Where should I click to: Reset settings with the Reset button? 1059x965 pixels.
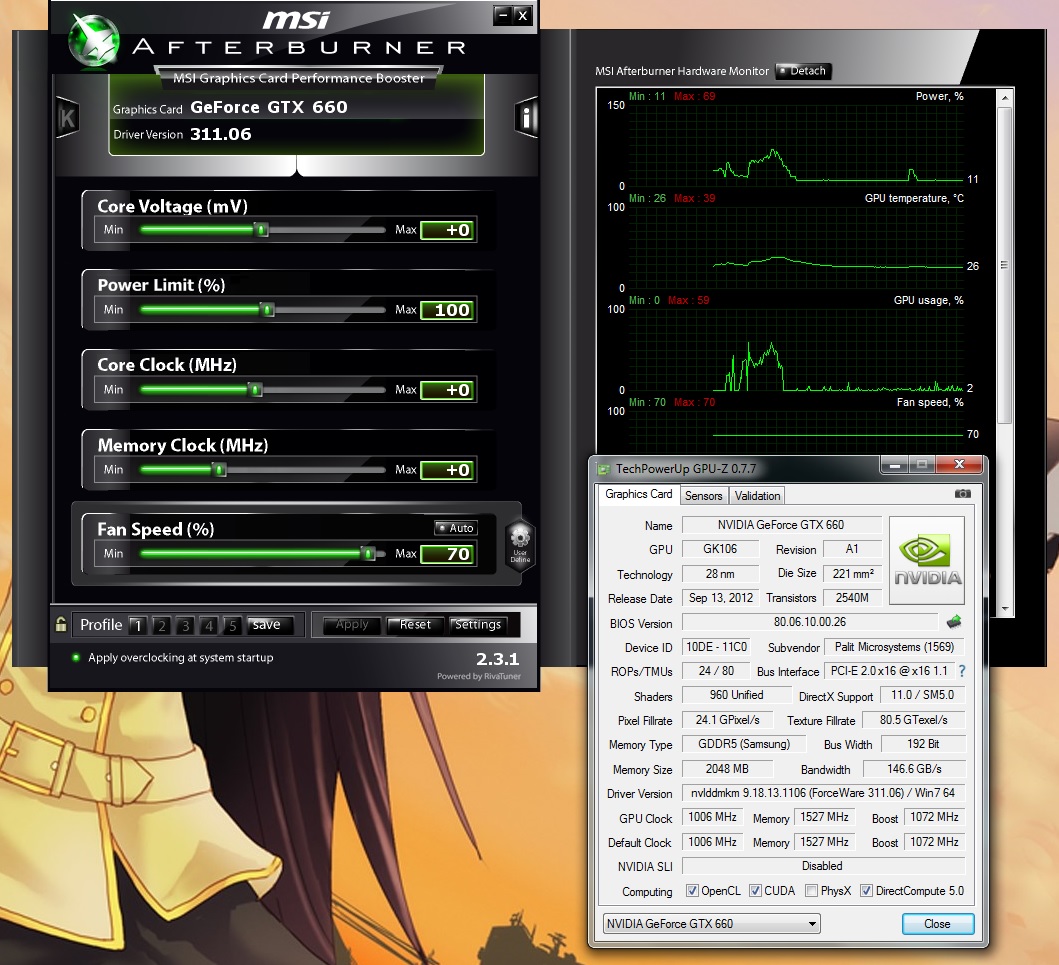[x=415, y=625]
